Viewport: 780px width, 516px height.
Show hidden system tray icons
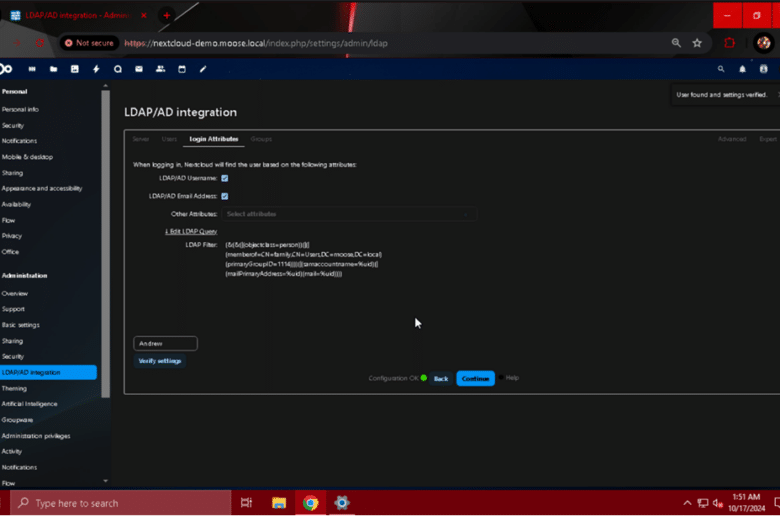point(687,503)
